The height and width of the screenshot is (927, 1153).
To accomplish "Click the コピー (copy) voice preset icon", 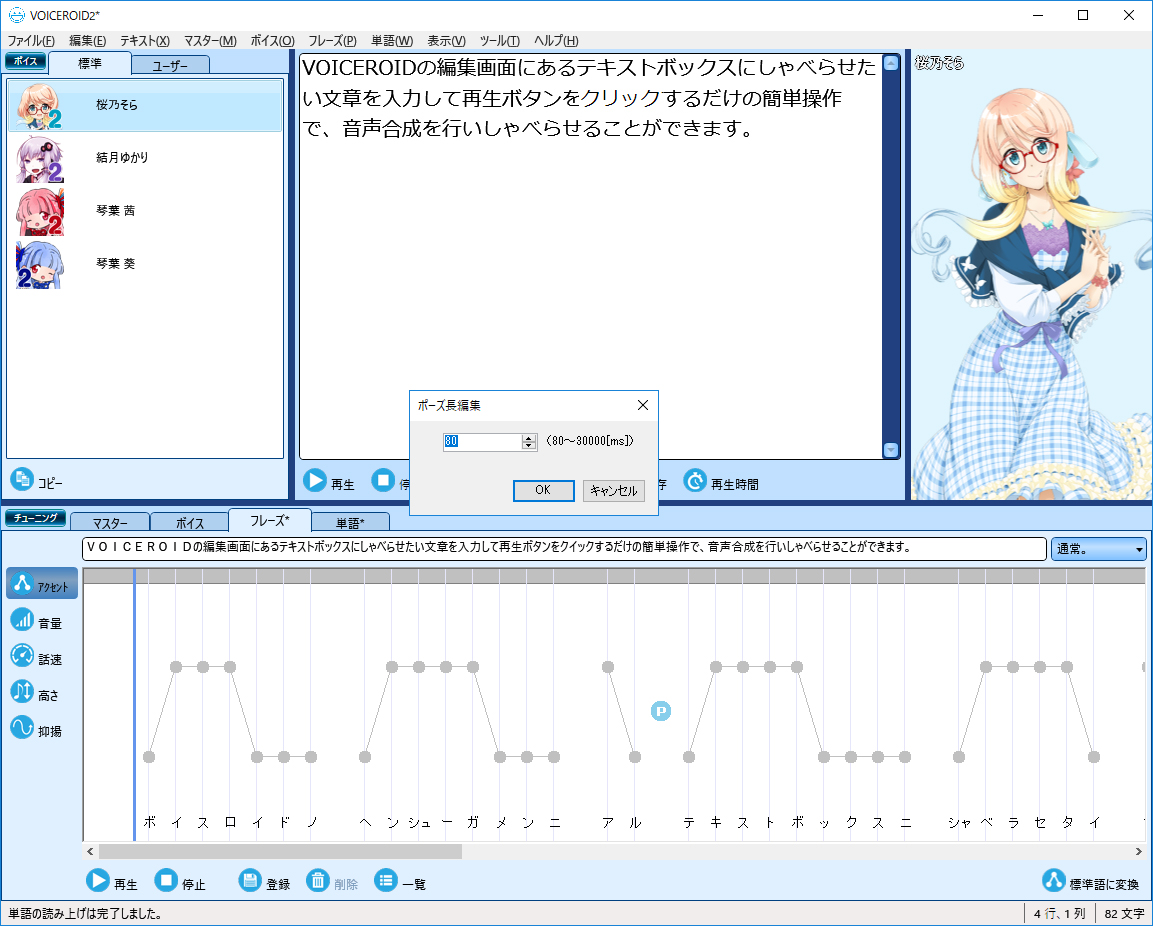I will click(x=21, y=479).
